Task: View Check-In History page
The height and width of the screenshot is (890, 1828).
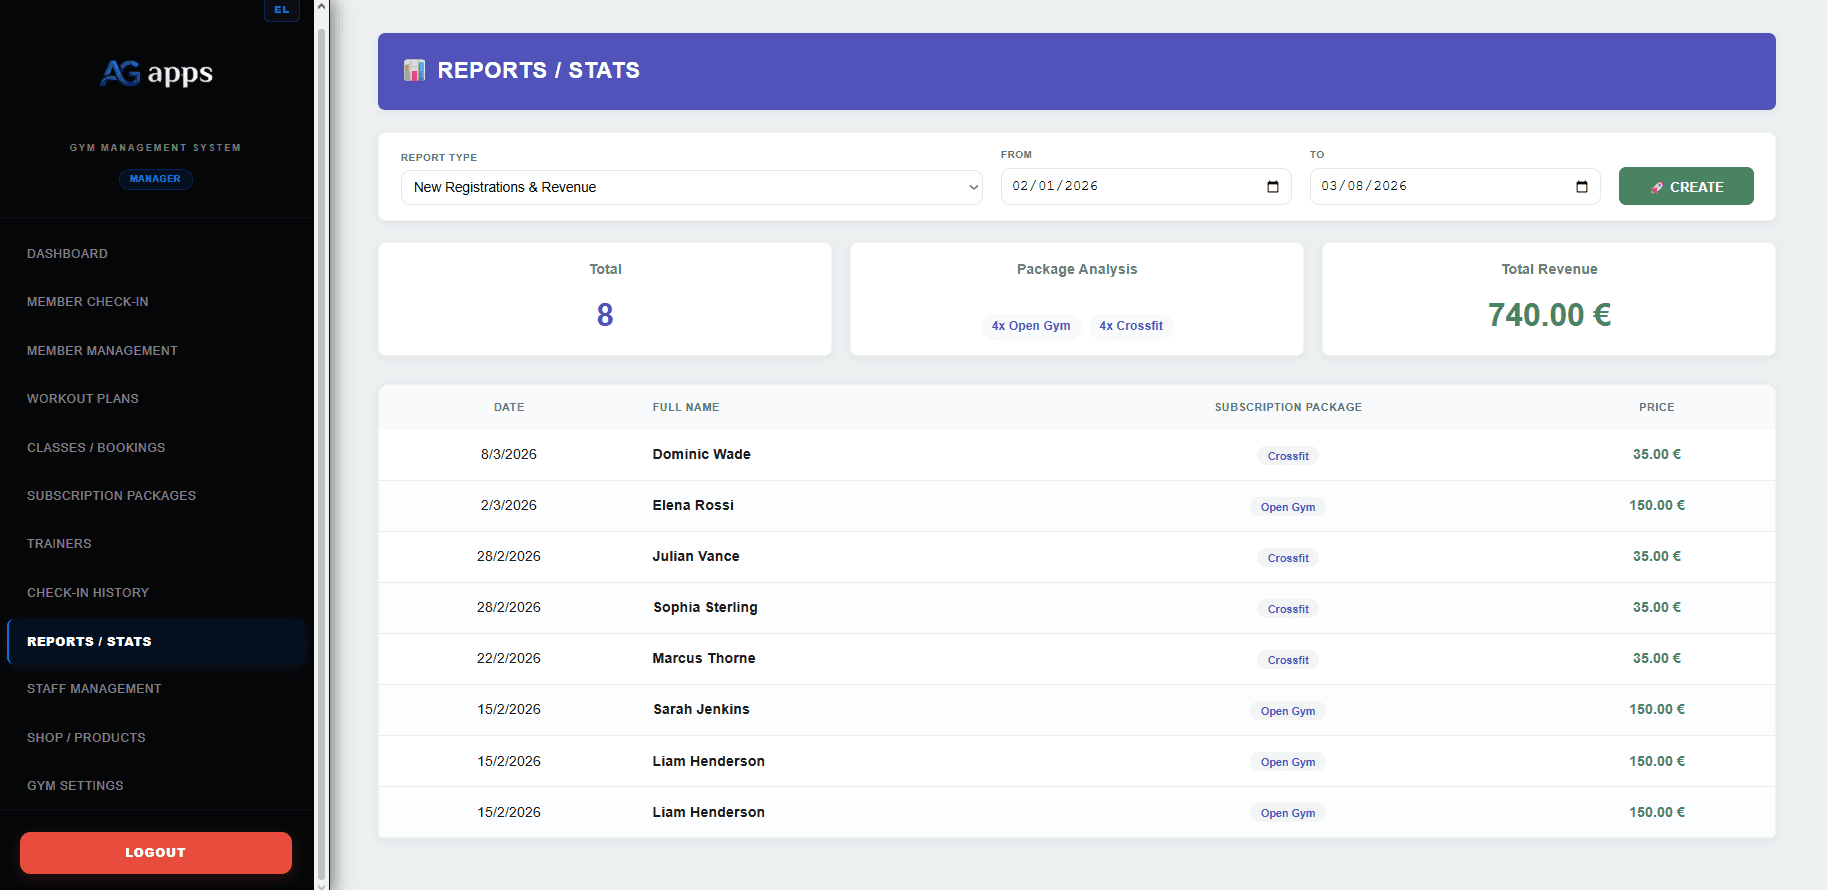Action: pos(88,593)
